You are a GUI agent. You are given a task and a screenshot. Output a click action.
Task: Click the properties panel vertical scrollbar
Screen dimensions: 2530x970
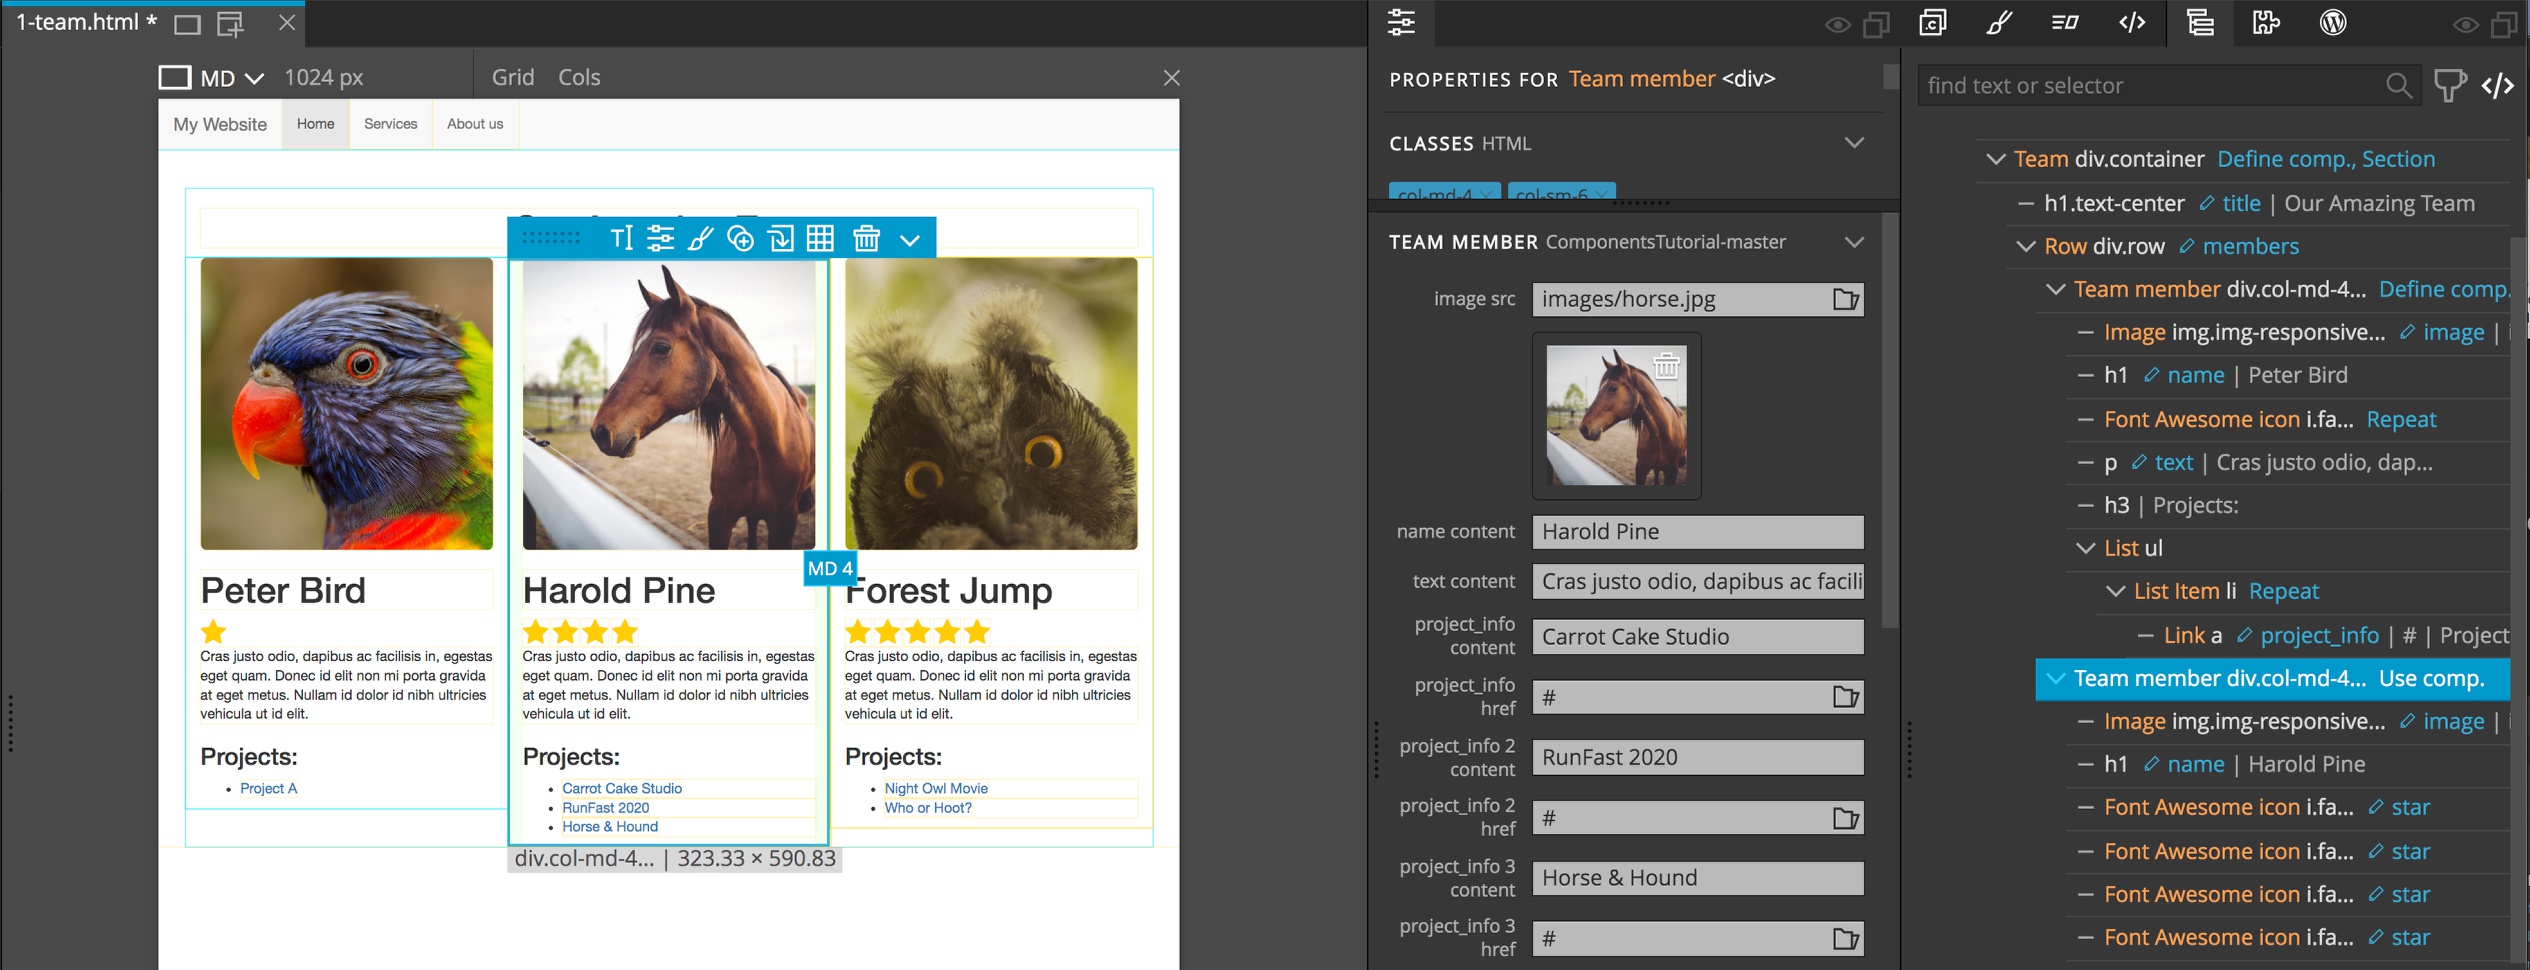[1890, 420]
